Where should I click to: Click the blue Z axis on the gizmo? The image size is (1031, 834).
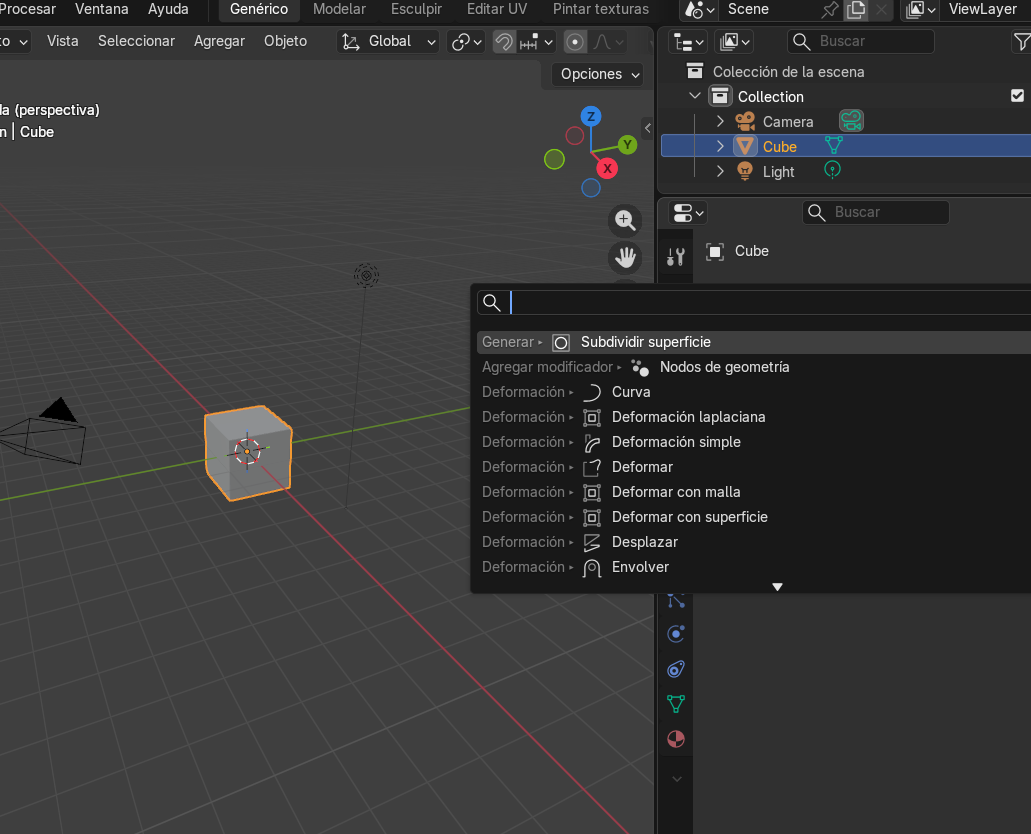(591, 117)
